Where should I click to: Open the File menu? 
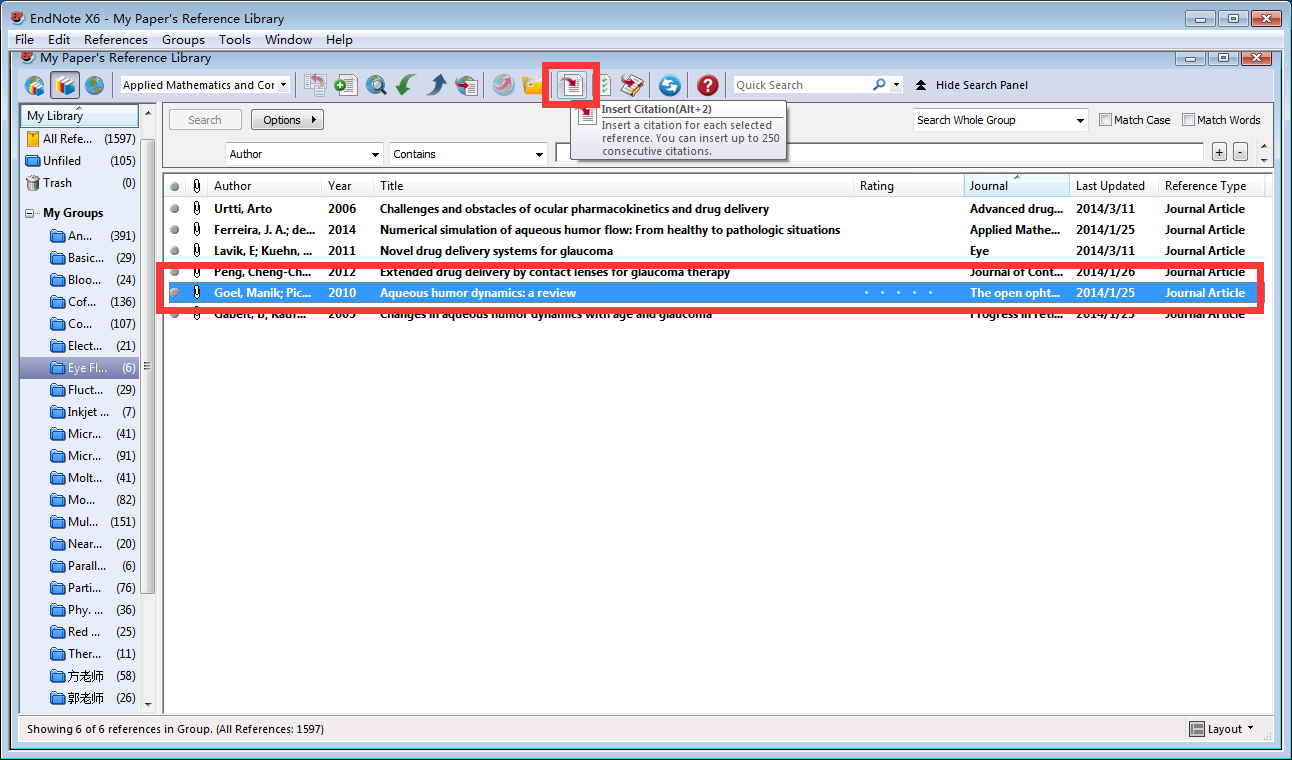coord(25,39)
